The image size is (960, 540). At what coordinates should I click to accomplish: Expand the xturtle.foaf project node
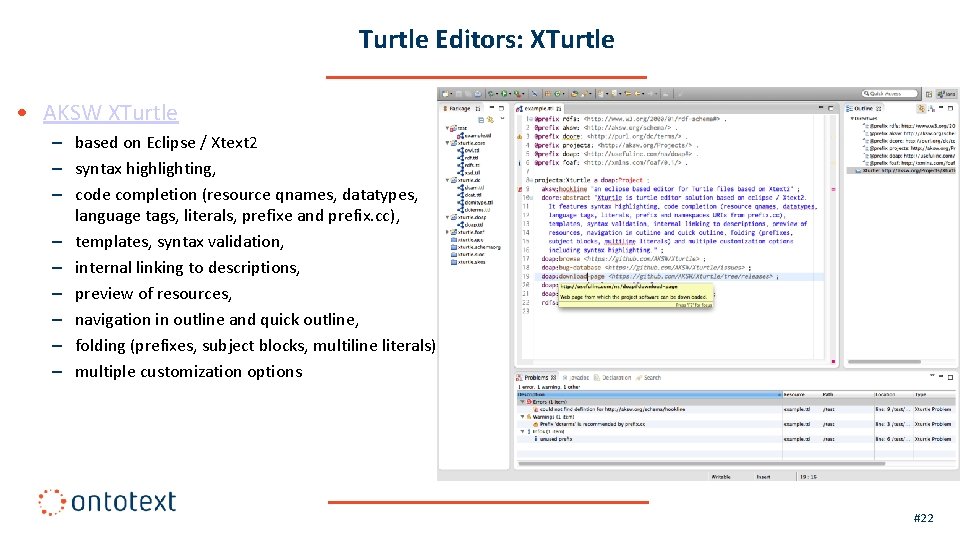tap(447, 232)
